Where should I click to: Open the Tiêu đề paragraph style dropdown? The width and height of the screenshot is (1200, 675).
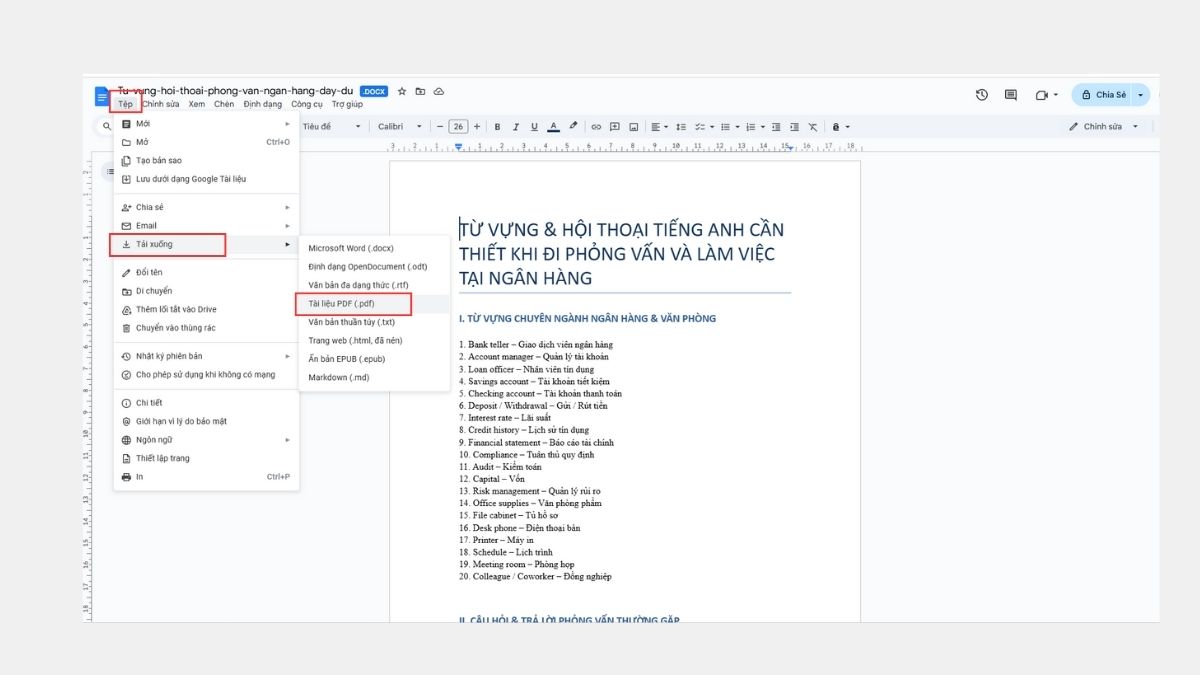pos(331,127)
